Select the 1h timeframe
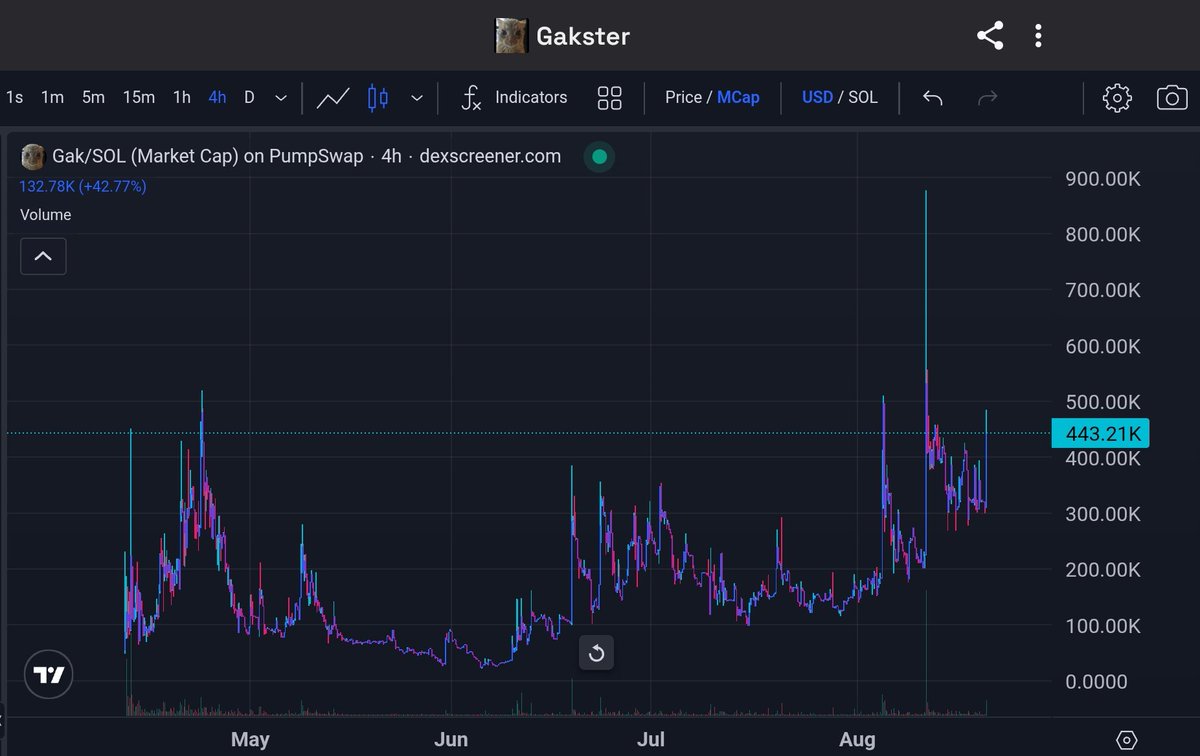This screenshot has height=756, width=1200. coord(181,97)
